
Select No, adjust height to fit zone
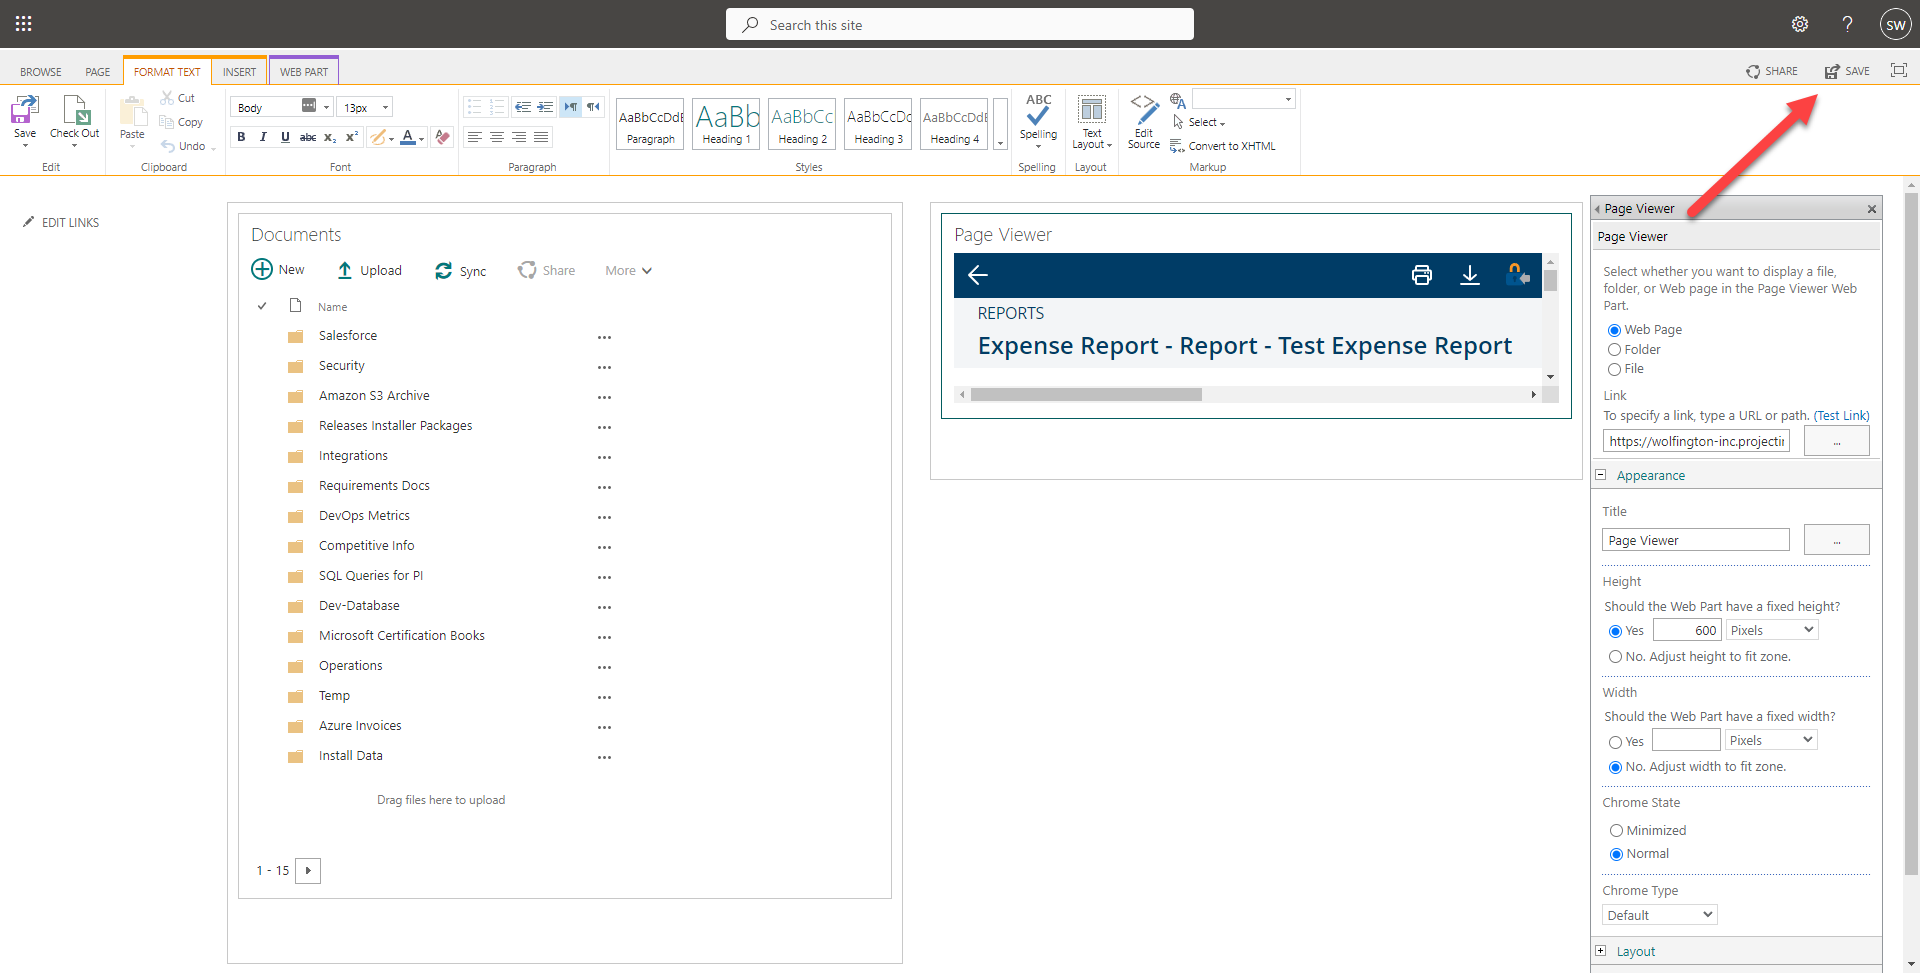point(1615,657)
